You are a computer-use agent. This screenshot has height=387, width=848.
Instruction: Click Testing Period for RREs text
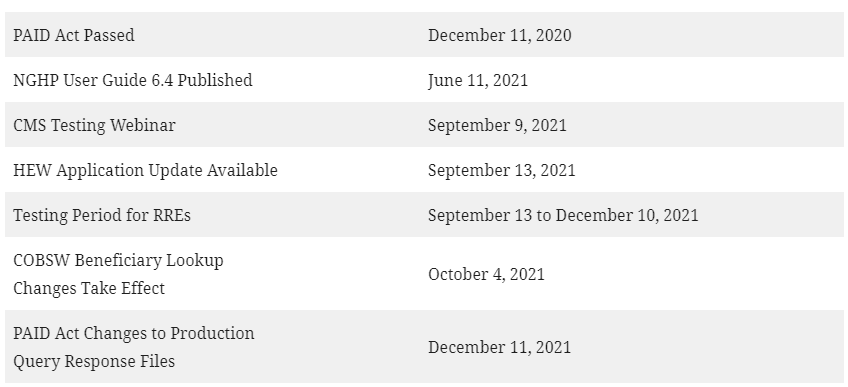click(102, 215)
